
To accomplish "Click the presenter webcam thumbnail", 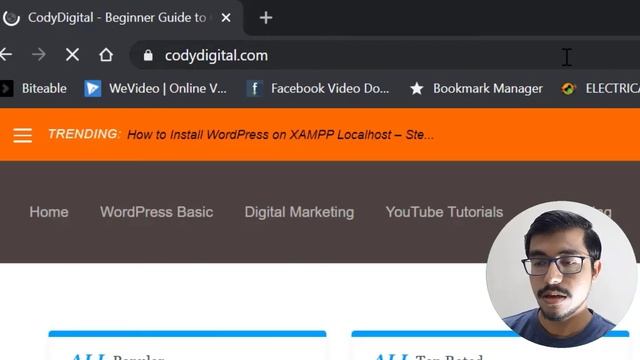I will point(561,273).
